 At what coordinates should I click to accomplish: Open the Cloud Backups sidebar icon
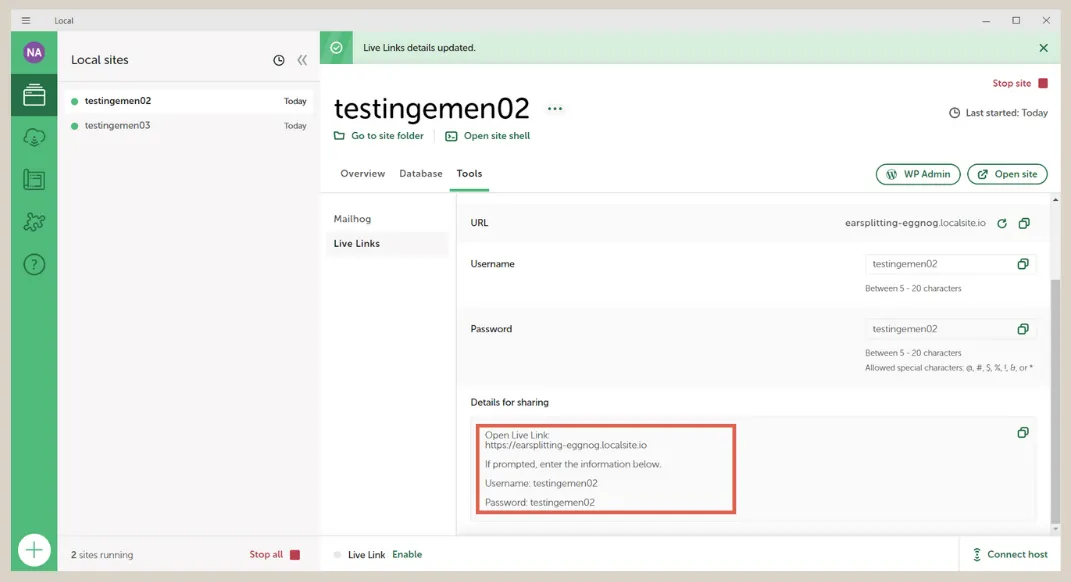[x=34, y=137]
